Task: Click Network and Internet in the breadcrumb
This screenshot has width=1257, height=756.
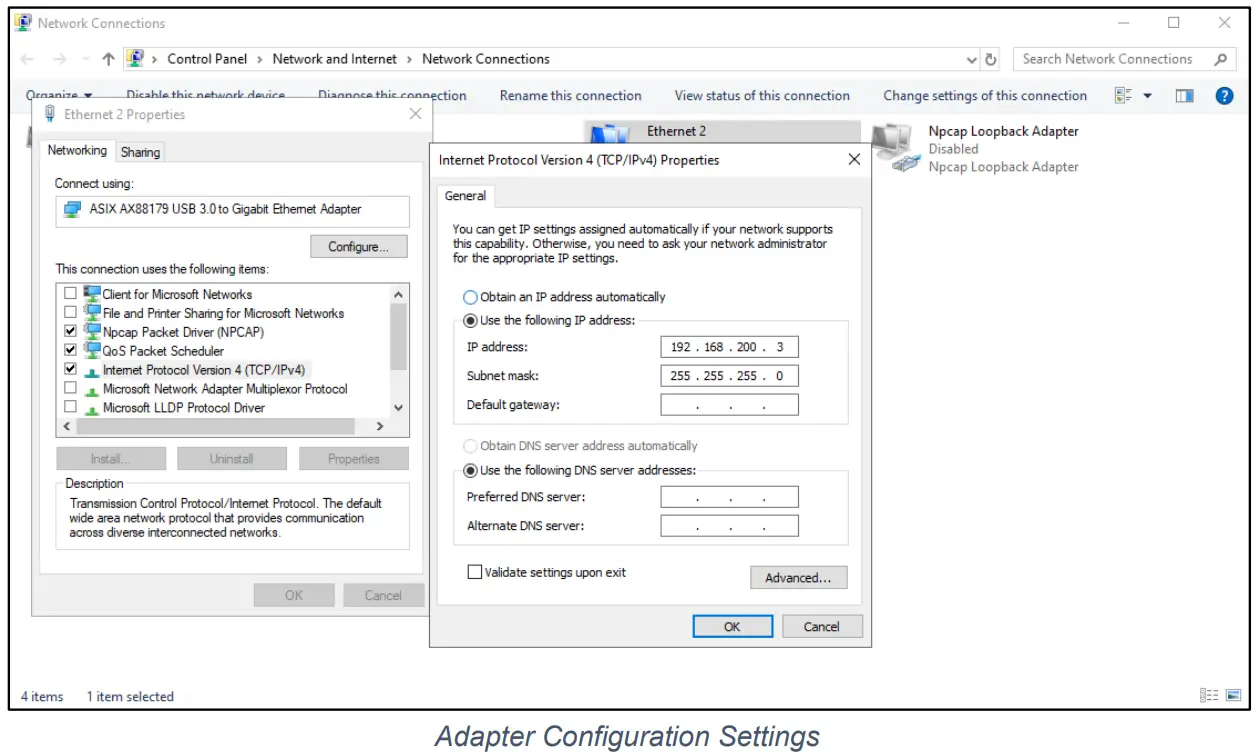Action: pyautogui.click(x=334, y=59)
